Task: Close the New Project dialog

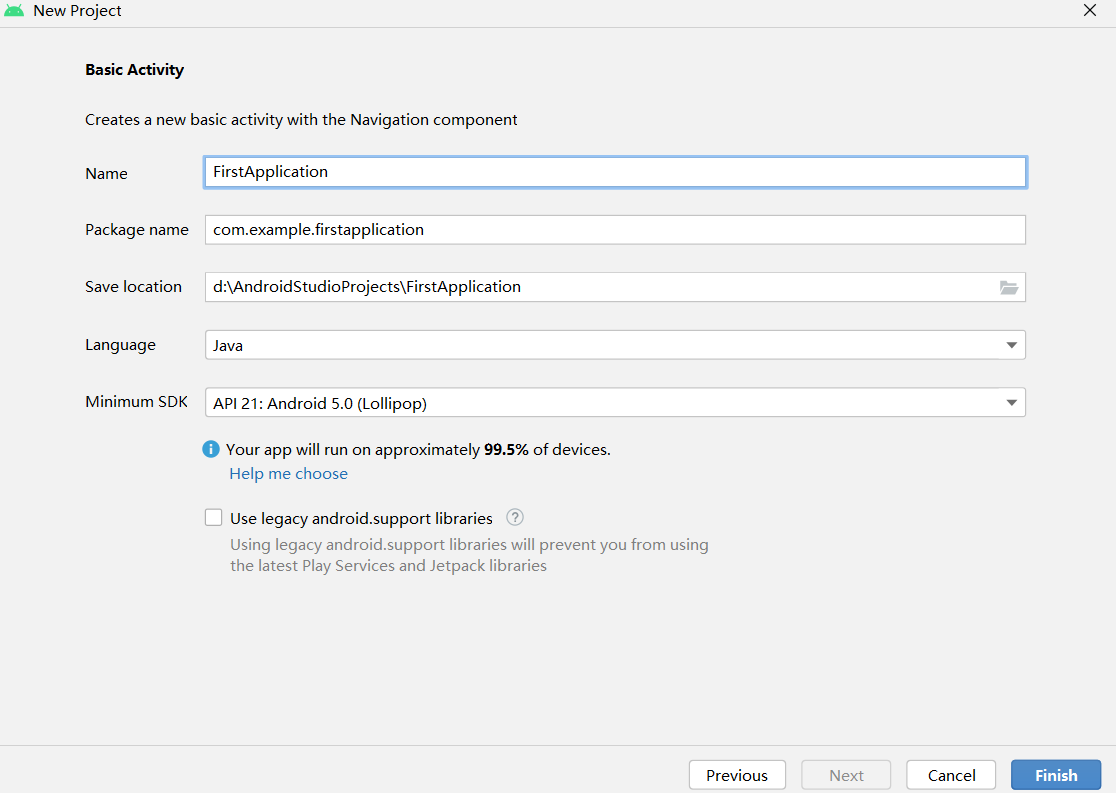Action: tap(1090, 11)
